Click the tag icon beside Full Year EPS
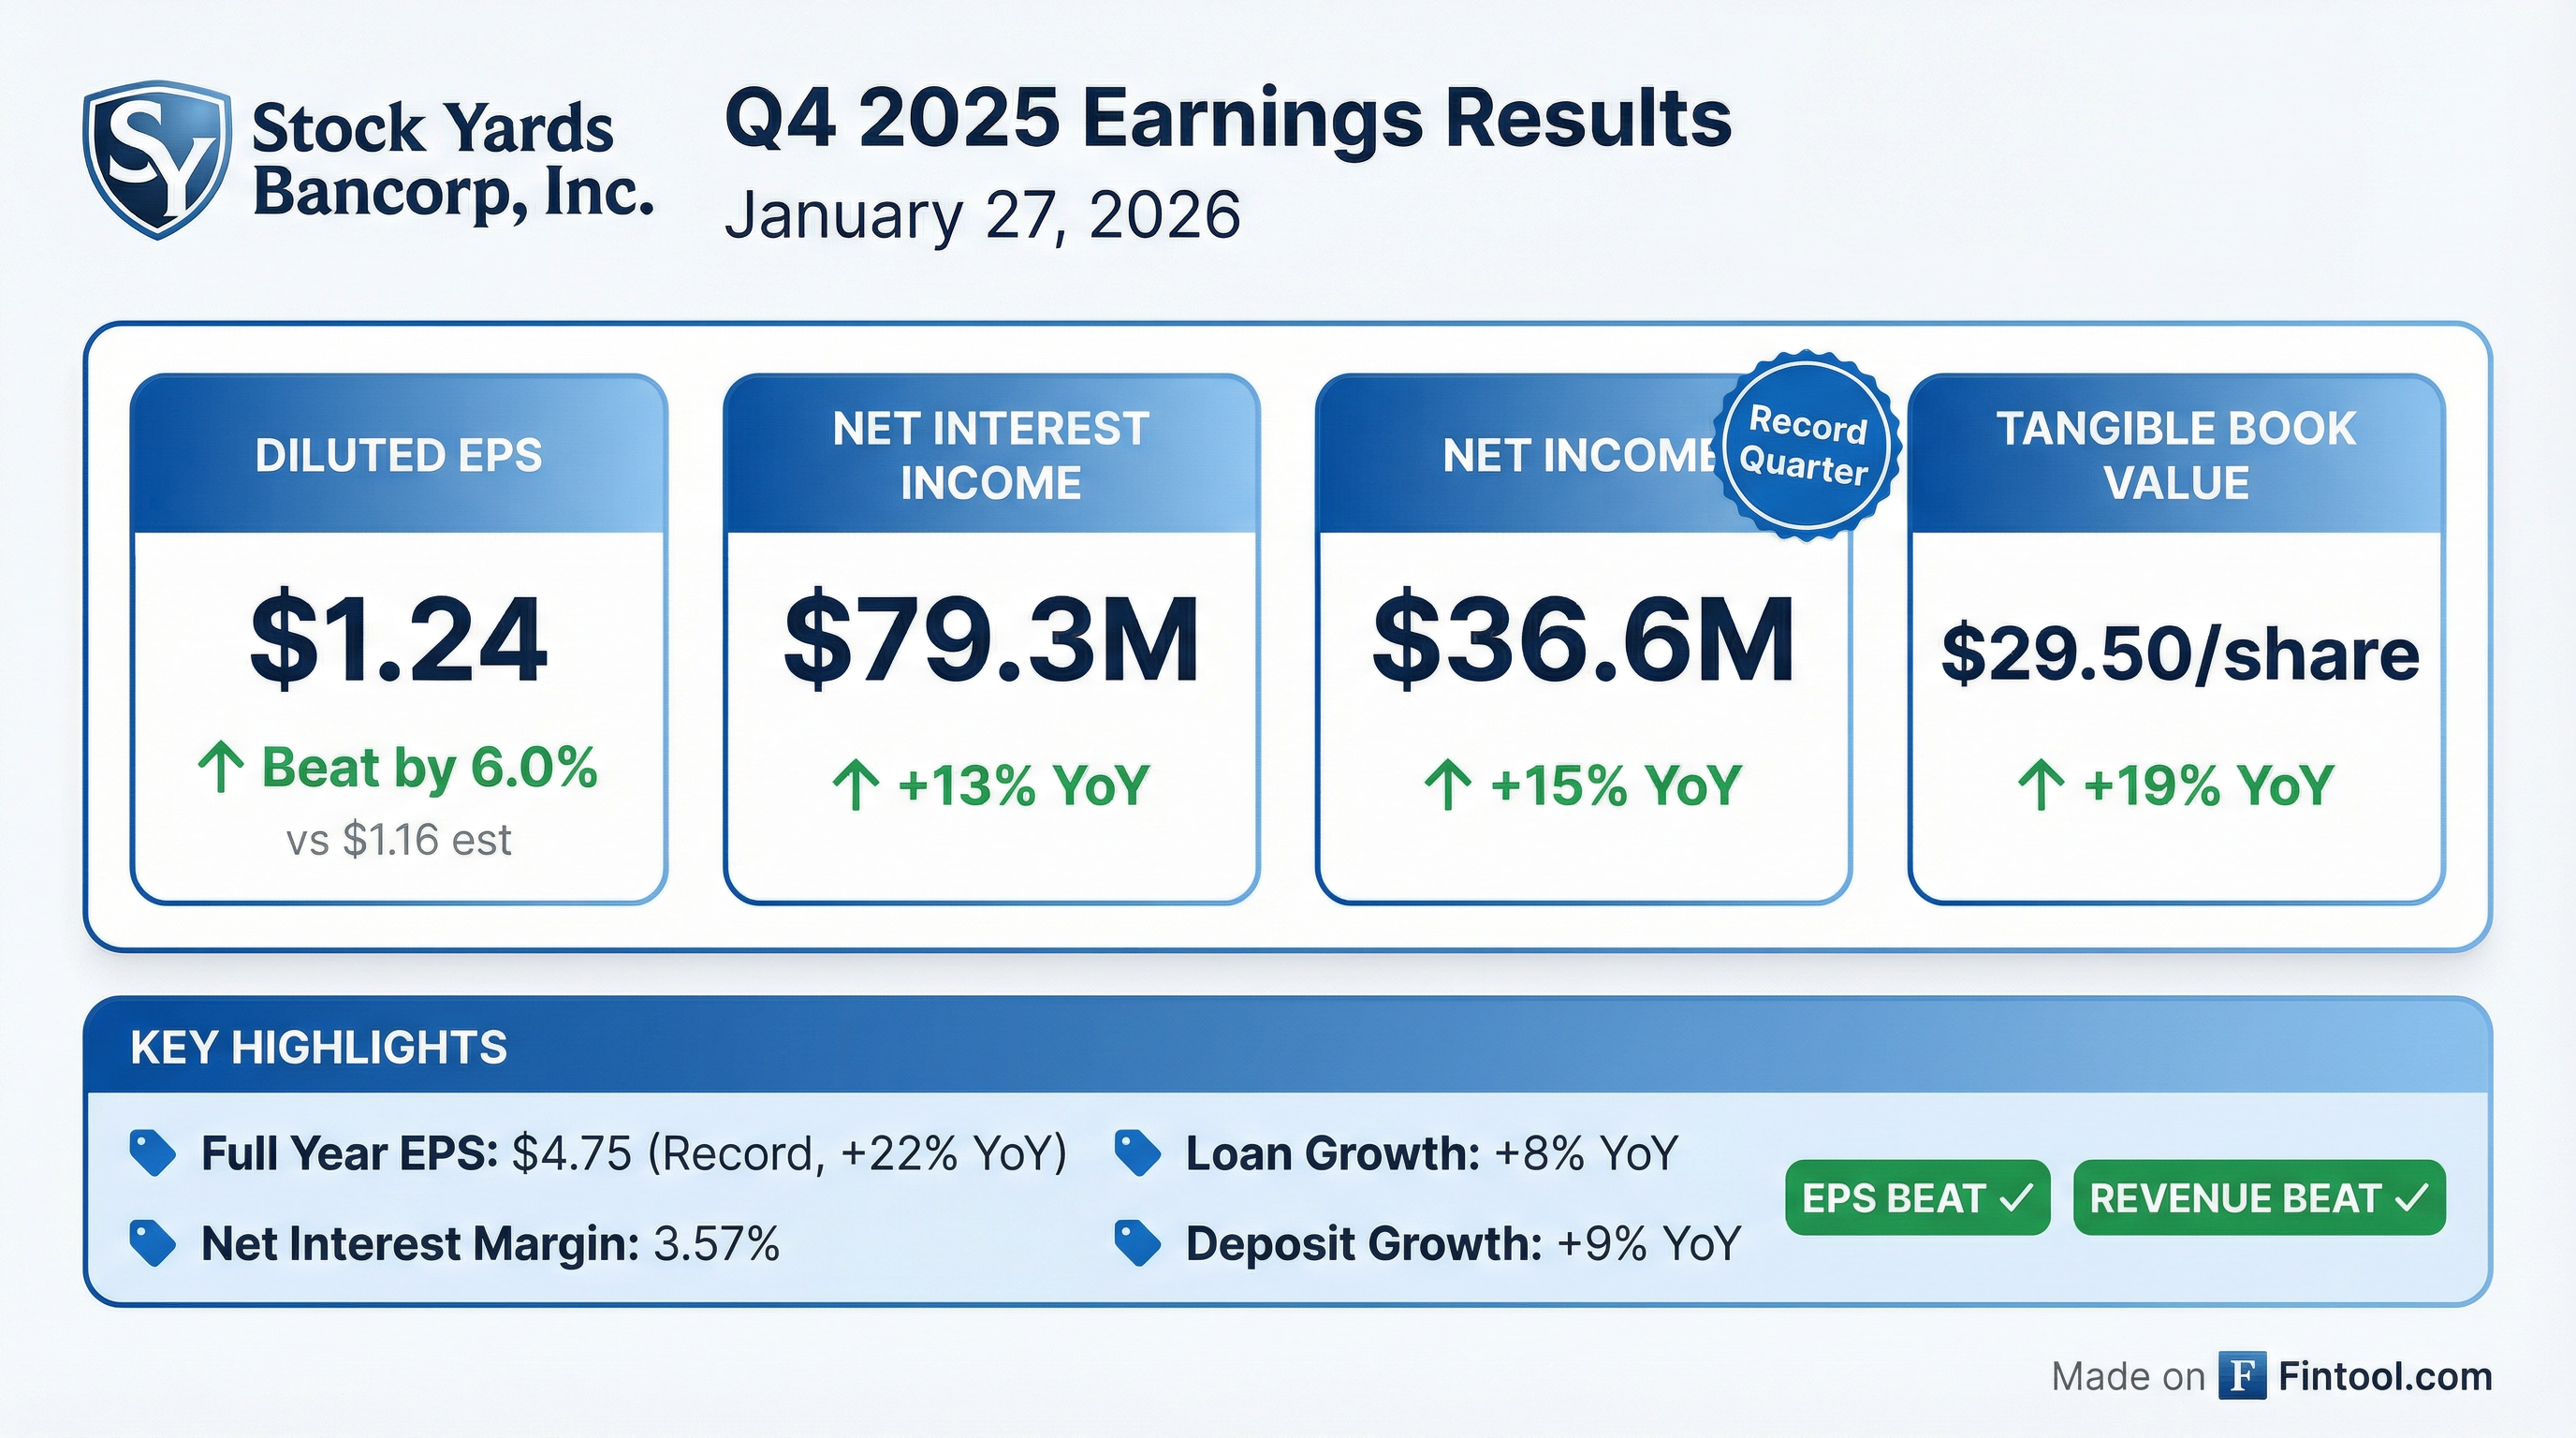This screenshot has width=2576, height=1438. pos(153,1153)
